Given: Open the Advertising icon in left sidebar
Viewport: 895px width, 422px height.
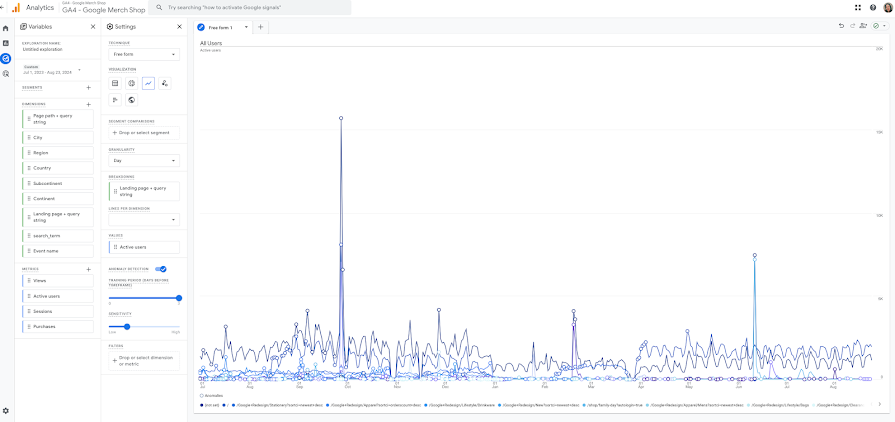Looking at the screenshot, I should (6, 74).
